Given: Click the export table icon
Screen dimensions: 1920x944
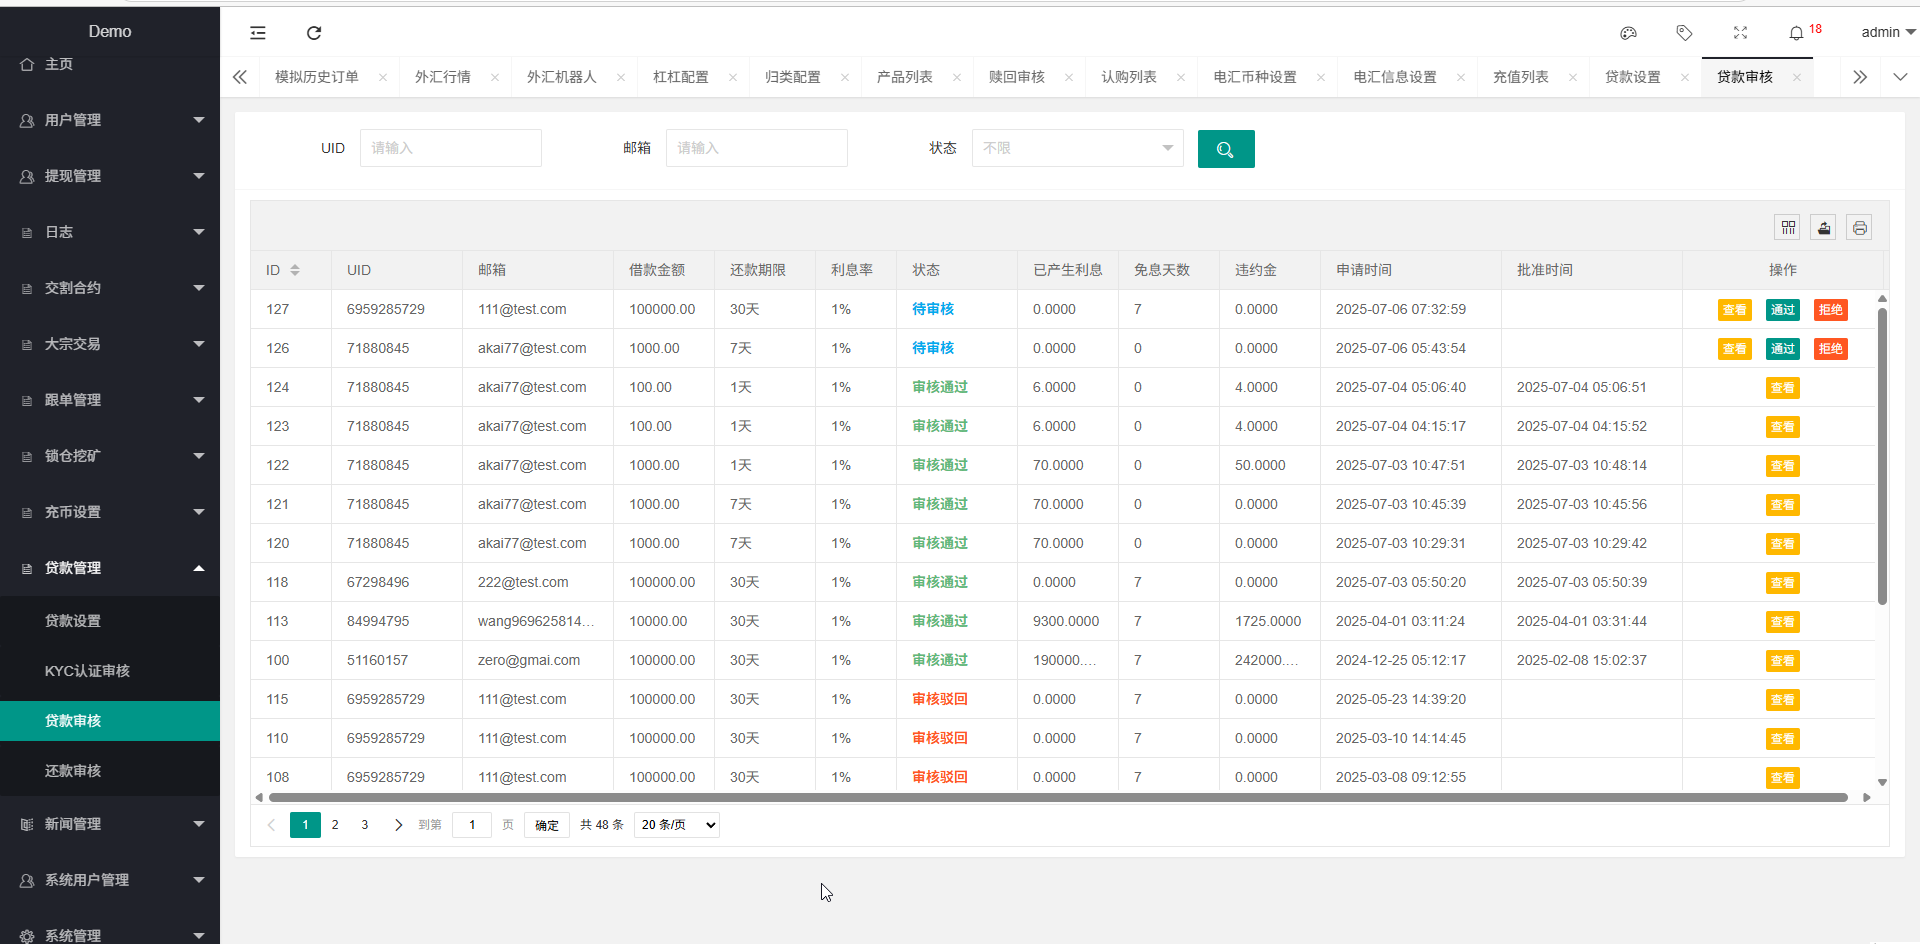Looking at the screenshot, I should 1824,228.
